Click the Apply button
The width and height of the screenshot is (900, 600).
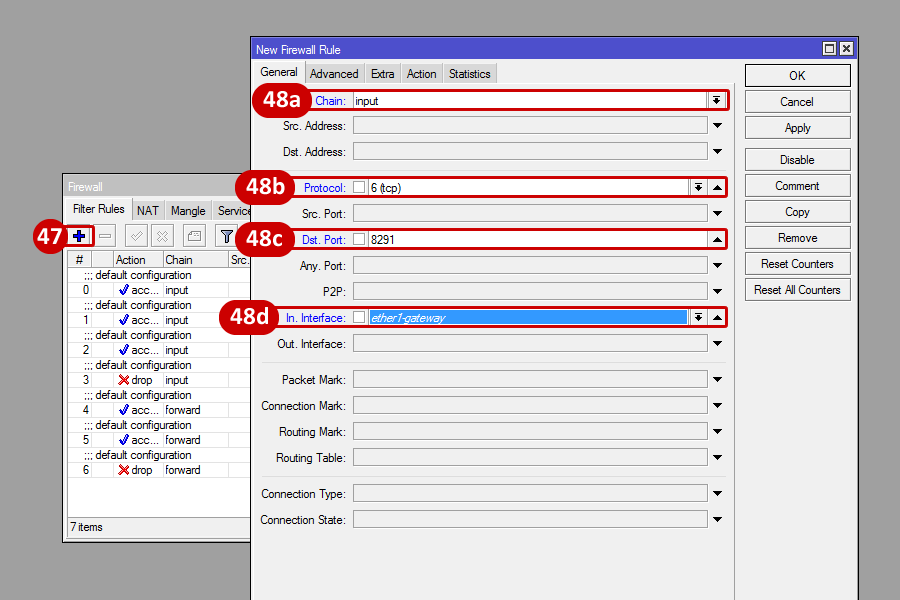pyautogui.click(x=797, y=127)
